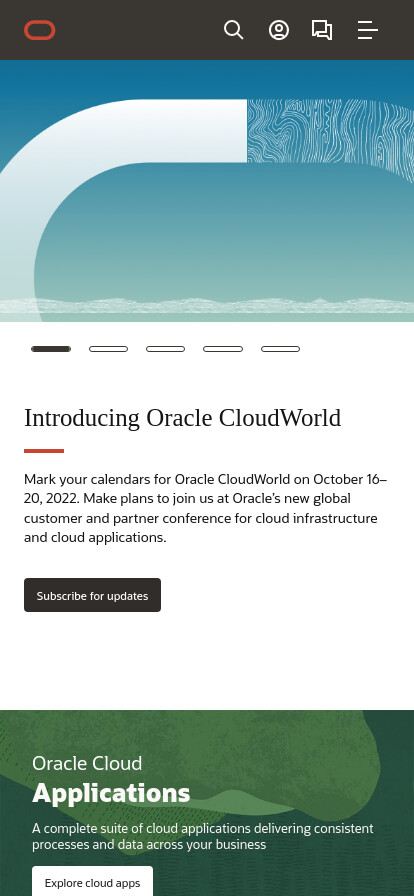Screen dimensions: 414x896
Task: Switch to the fourth carousel slide indicator
Action: tap(223, 349)
